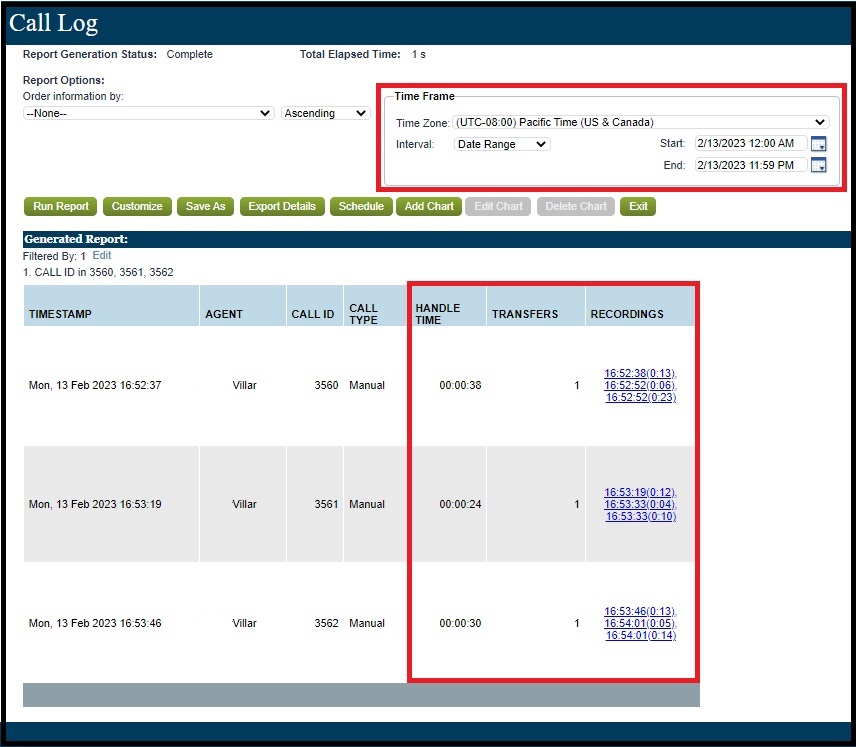Open the Interval Date Range dropdown

point(502,144)
